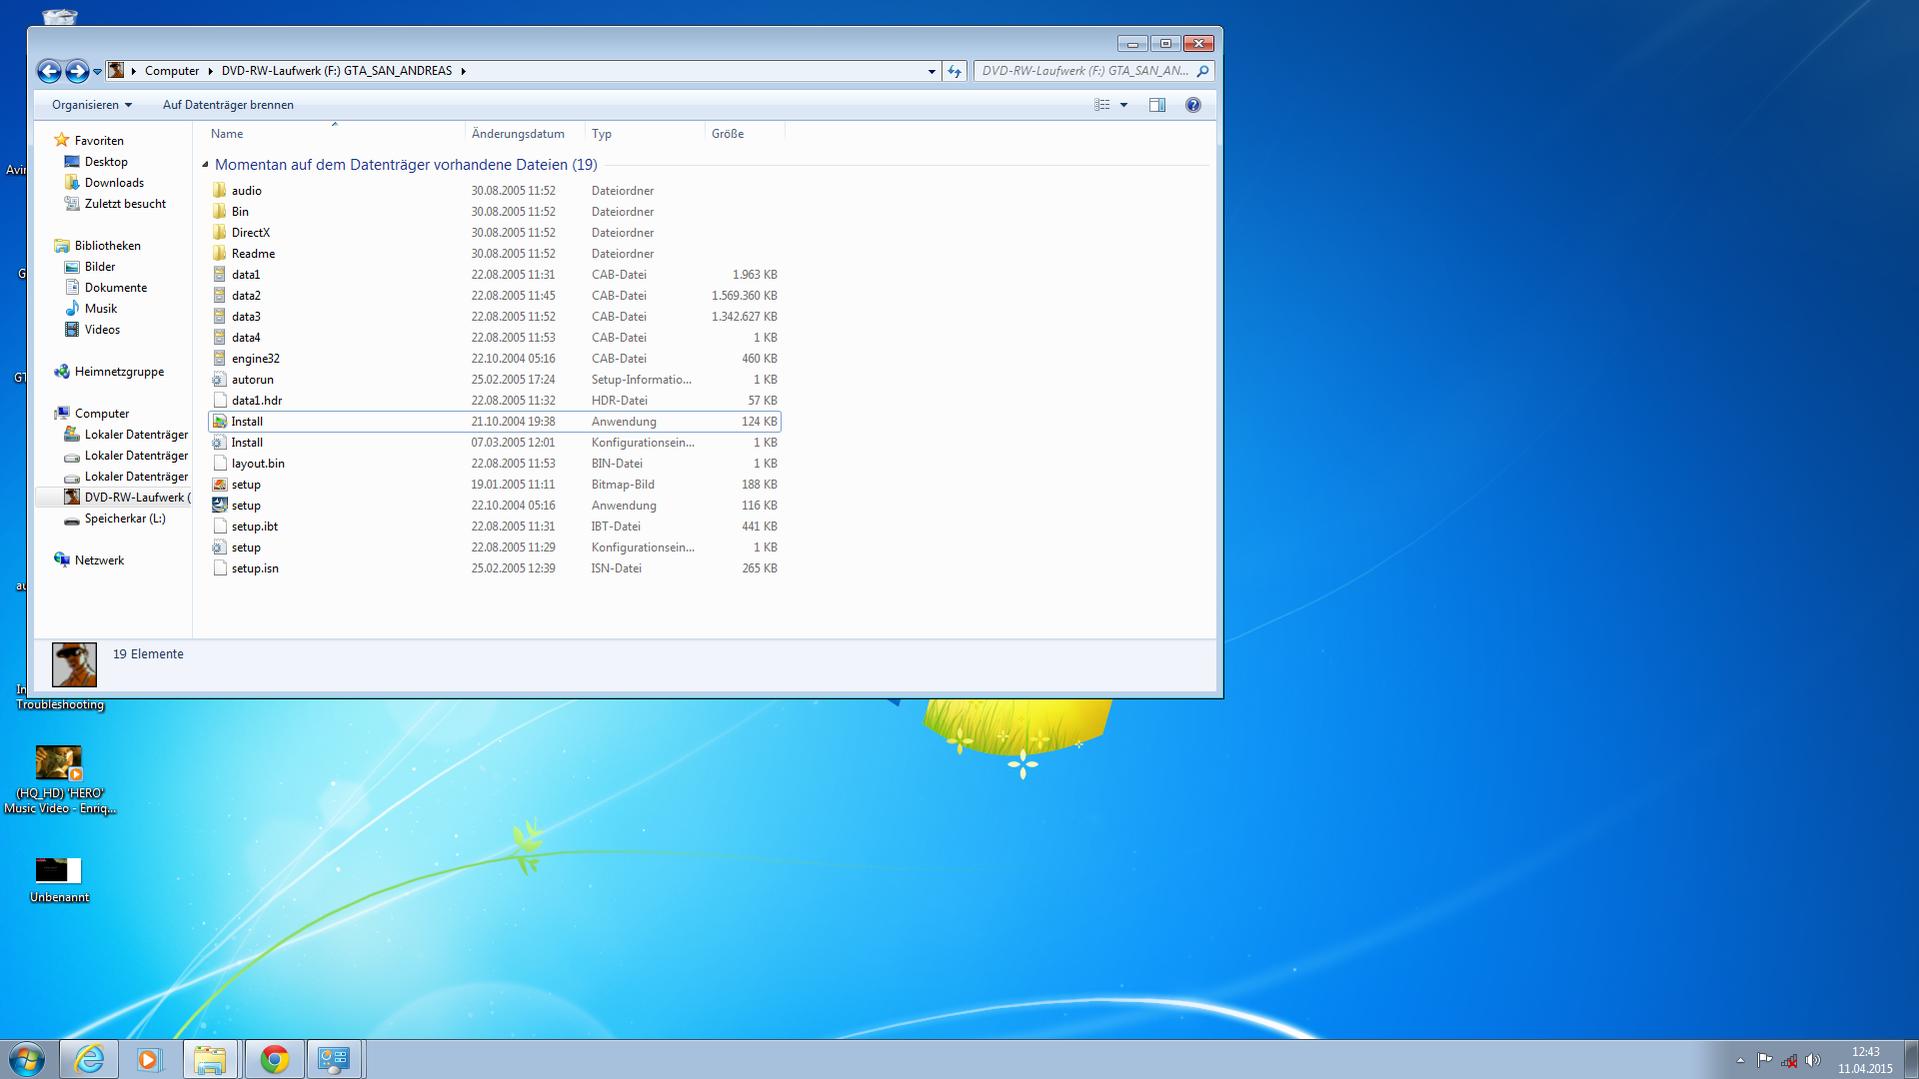
Task: Select the setup bitmap image icon
Action: click(x=219, y=485)
